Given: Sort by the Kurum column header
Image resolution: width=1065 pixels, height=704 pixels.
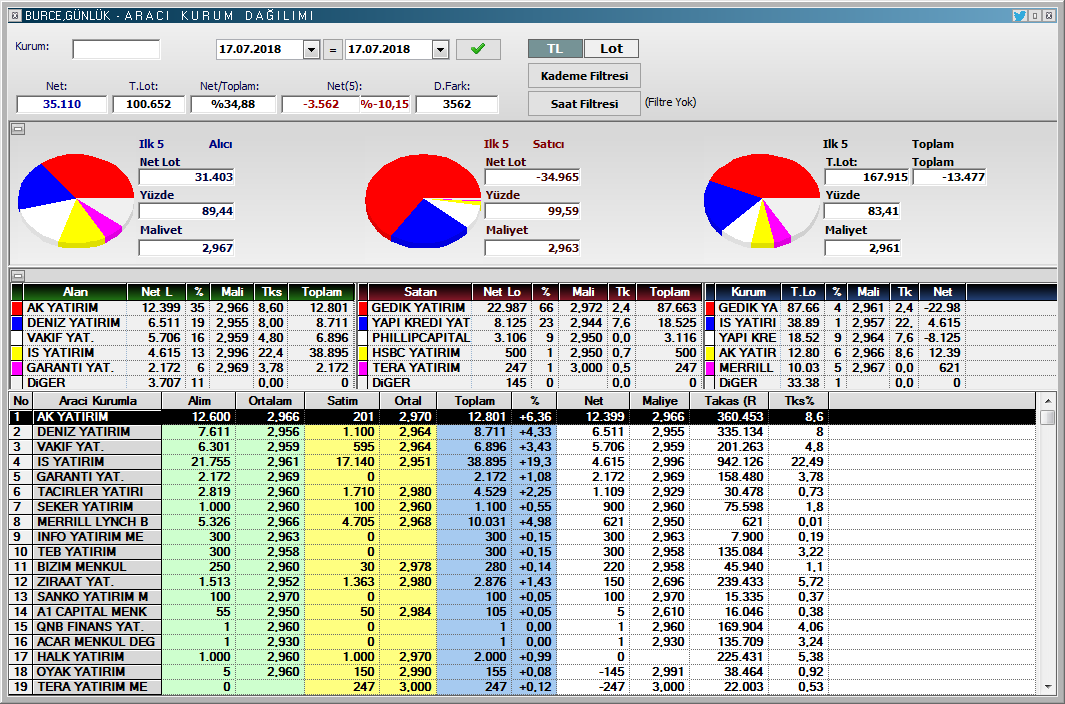Looking at the screenshot, I should click(x=748, y=292).
